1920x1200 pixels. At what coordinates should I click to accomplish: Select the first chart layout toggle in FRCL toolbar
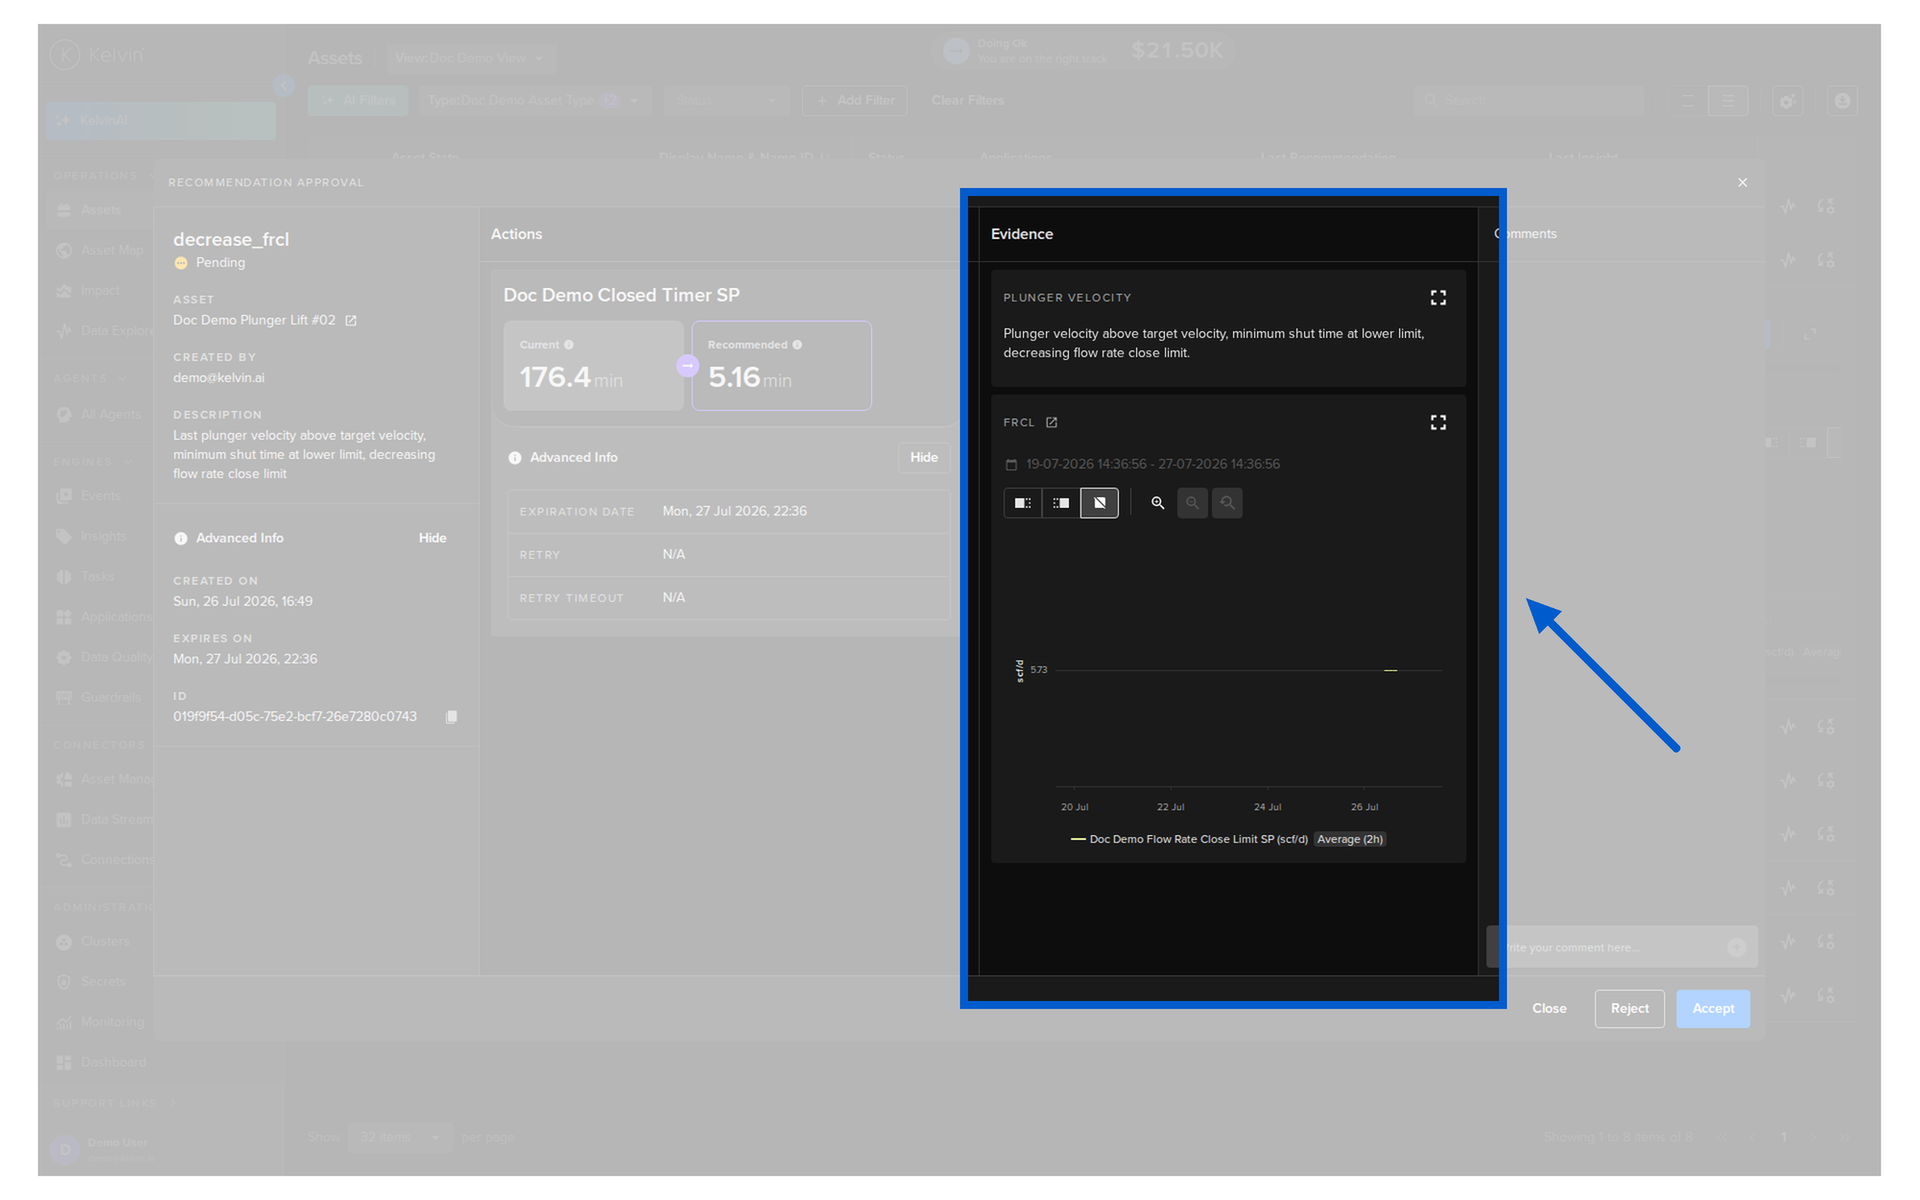1022,503
